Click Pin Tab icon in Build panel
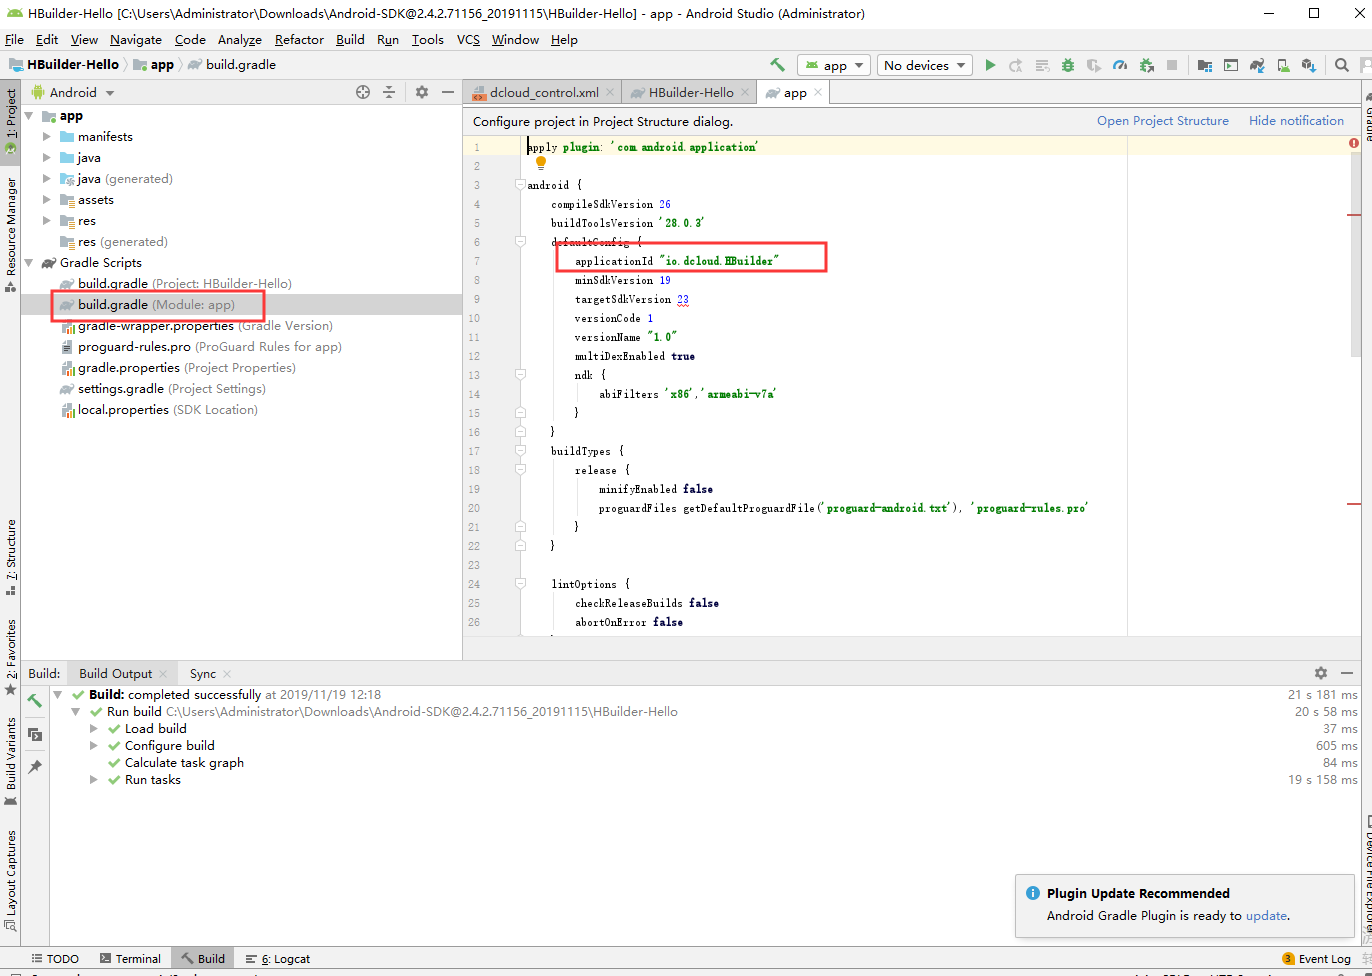The width and height of the screenshot is (1372, 976). pos(34,767)
